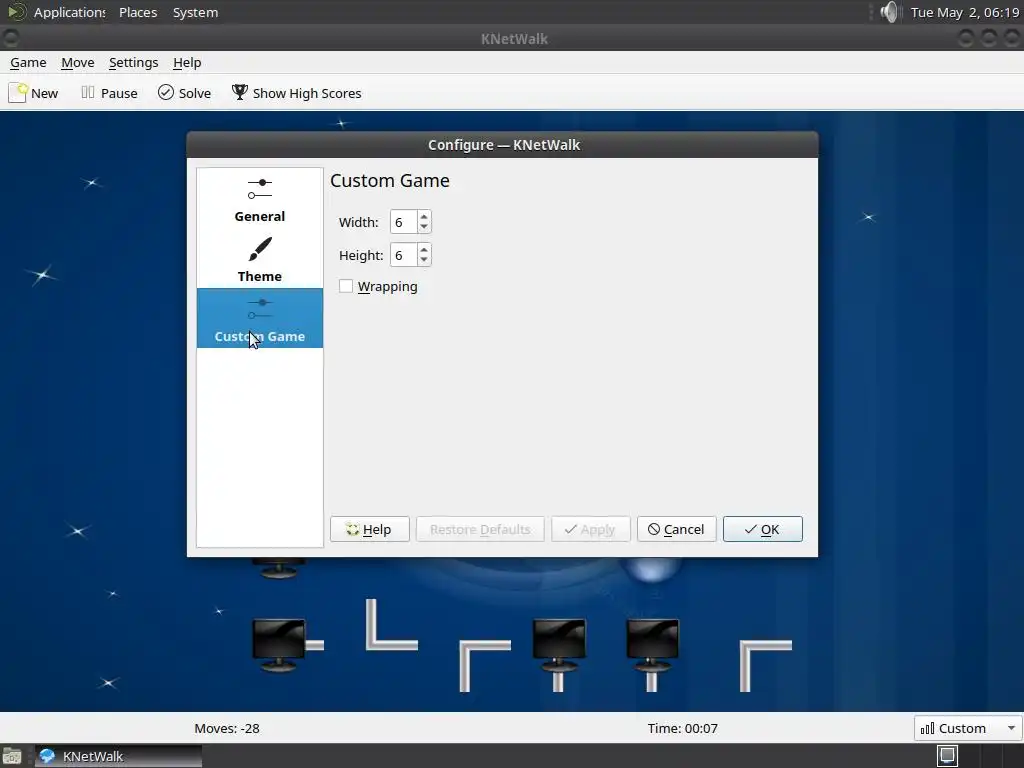Click the workspace switcher icon at bottom right
The height and width of the screenshot is (768, 1024).
click(x=948, y=756)
